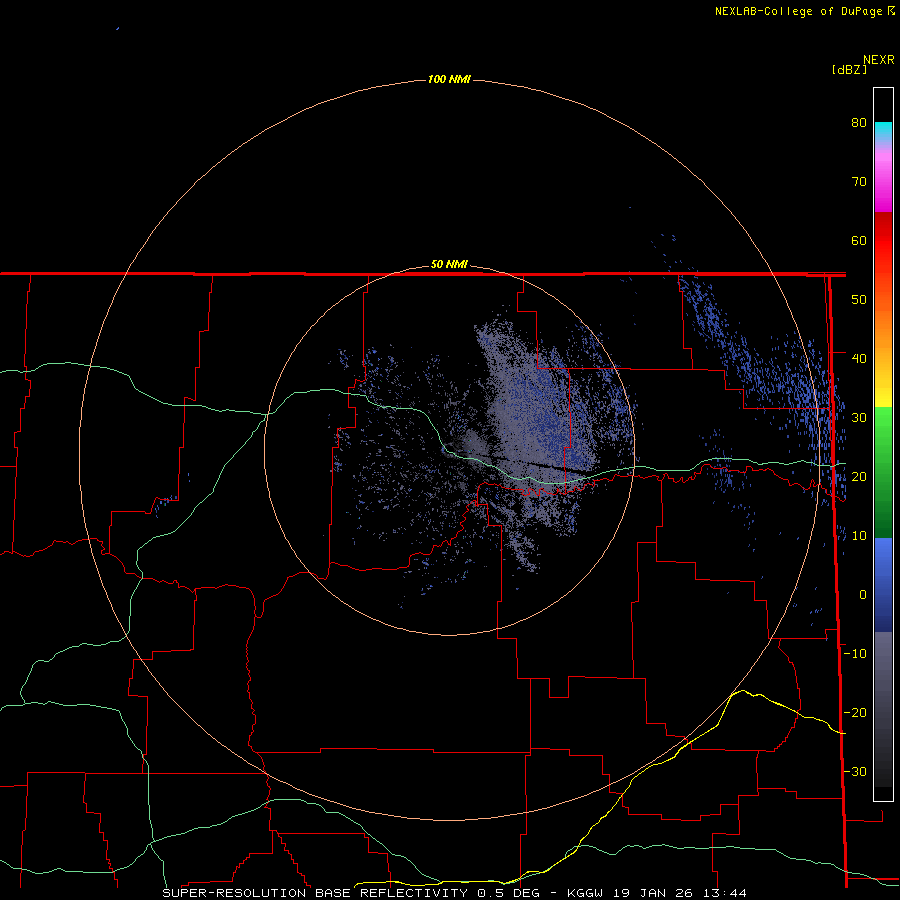Click the blue segment of the reflectivity color bar
Screen dimensions: 900x900
click(x=883, y=585)
